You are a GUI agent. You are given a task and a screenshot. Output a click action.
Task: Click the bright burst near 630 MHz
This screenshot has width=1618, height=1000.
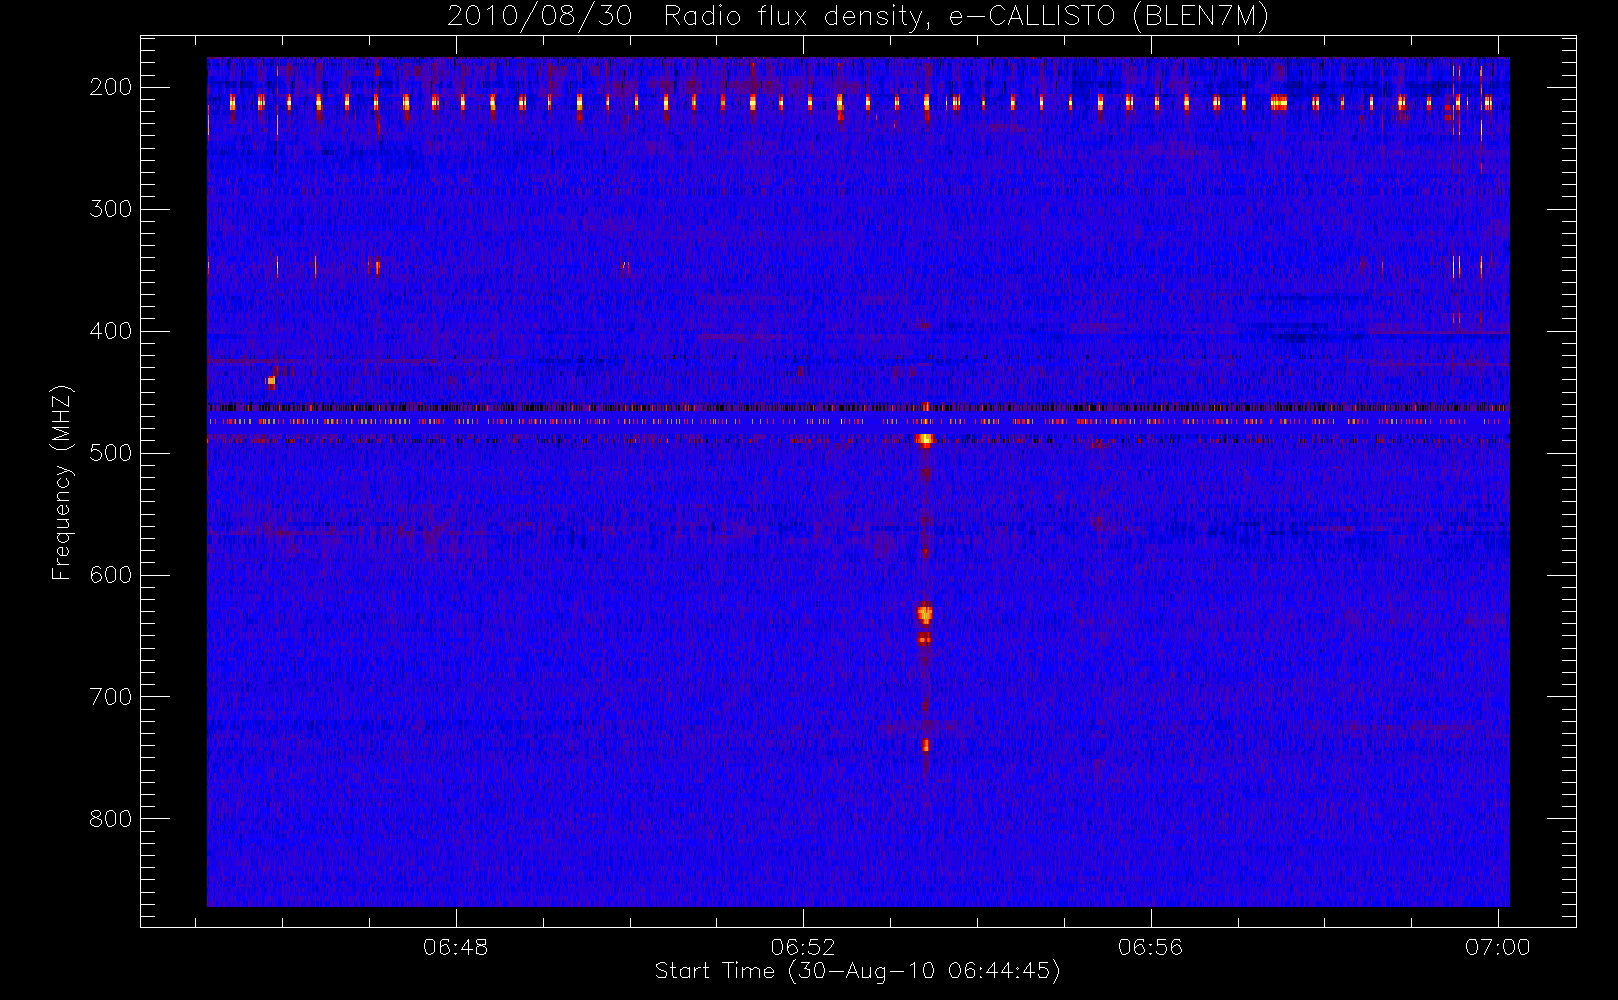[x=925, y=614]
